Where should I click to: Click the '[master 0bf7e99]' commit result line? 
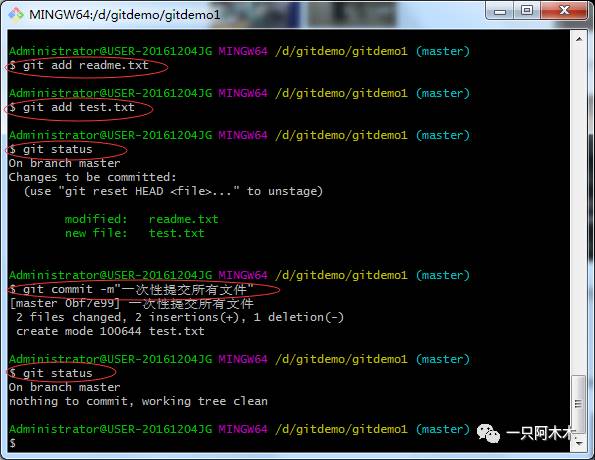click(x=131, y=304)
